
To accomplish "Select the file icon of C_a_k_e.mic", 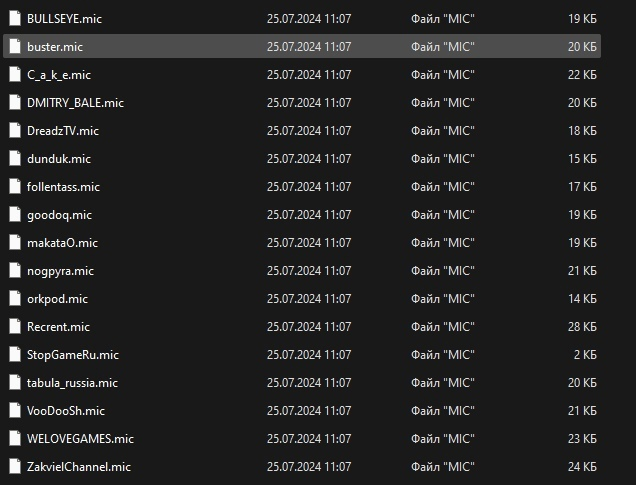I will [15, 74].
